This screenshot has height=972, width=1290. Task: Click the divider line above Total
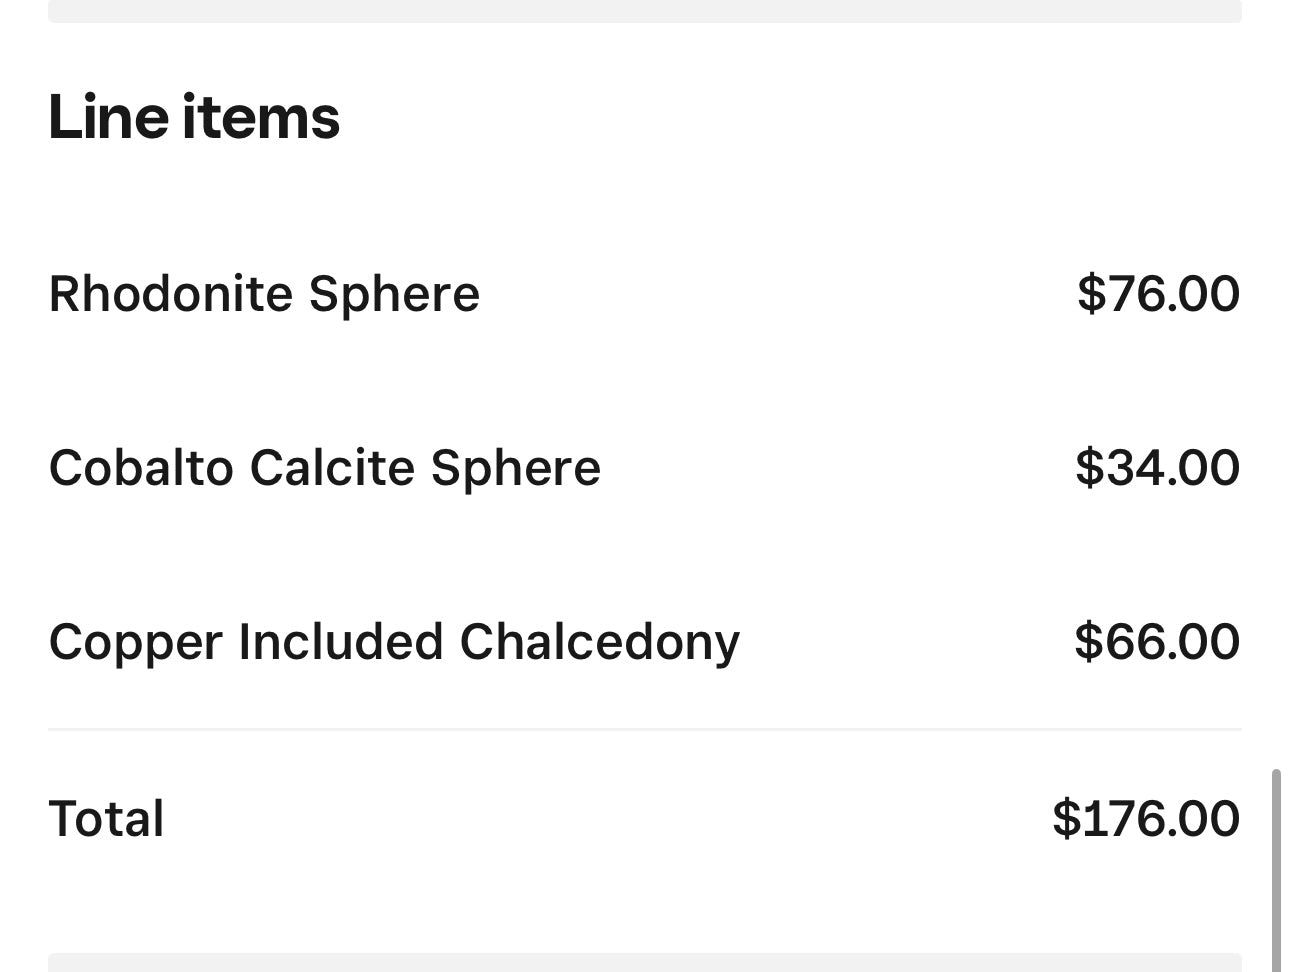coord(645,730)
